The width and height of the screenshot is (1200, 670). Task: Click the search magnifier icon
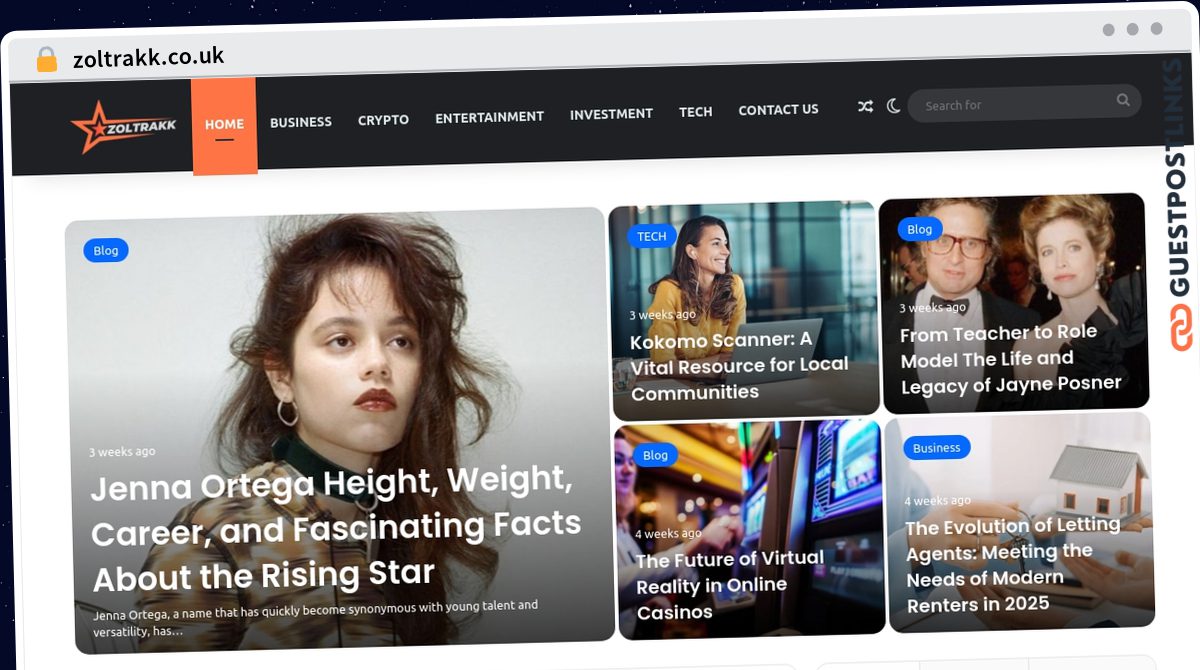[x=1123, y=100]
